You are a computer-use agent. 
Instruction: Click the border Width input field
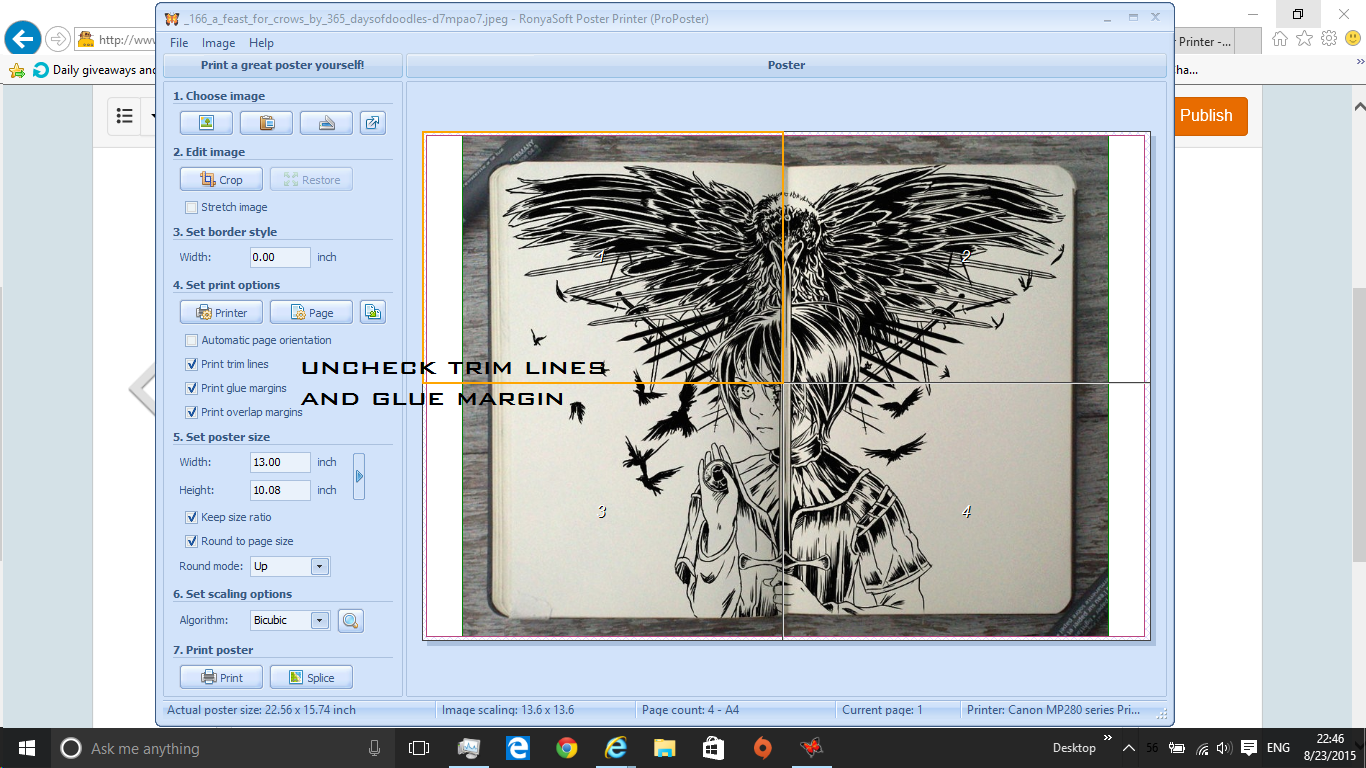click(280, 257)
